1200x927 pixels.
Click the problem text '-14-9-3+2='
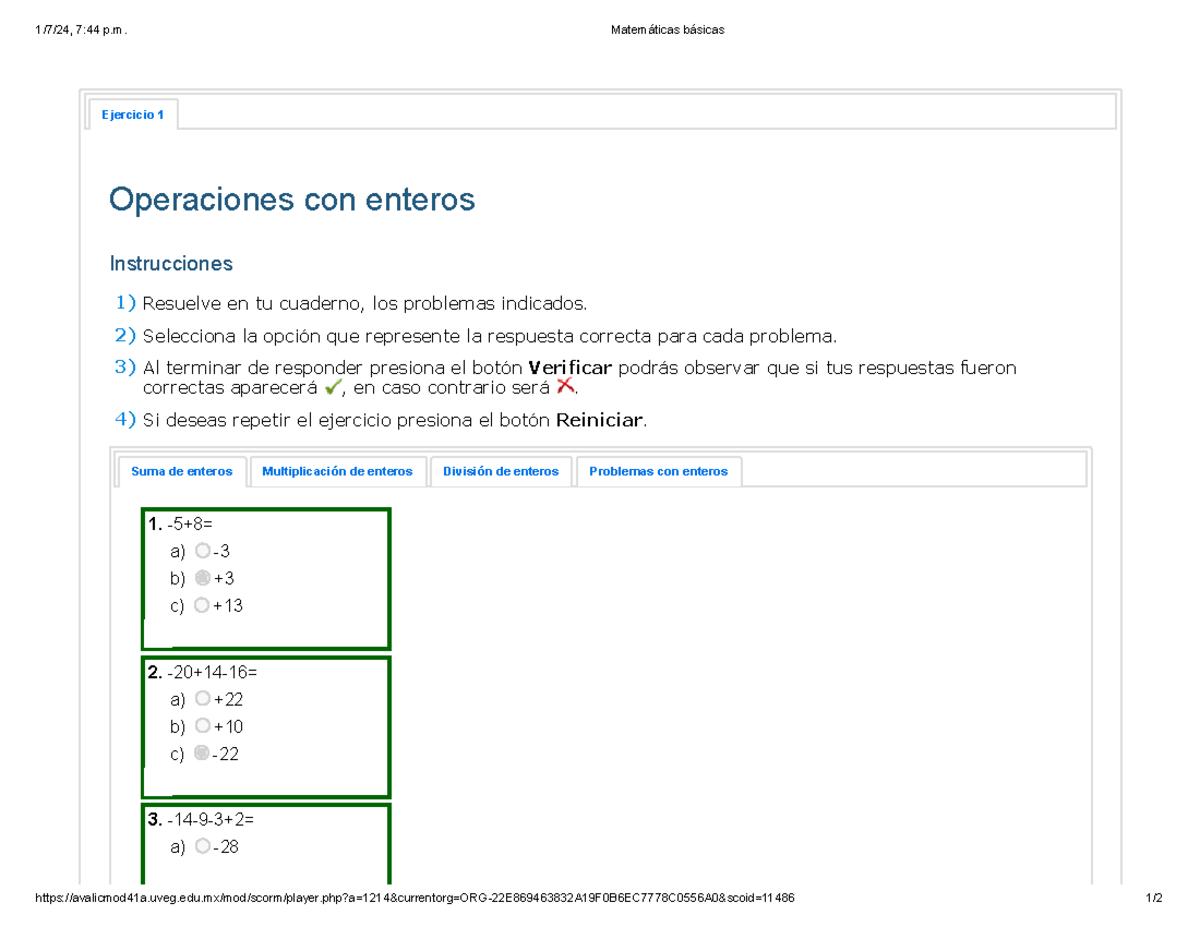[x=210, y=820]
